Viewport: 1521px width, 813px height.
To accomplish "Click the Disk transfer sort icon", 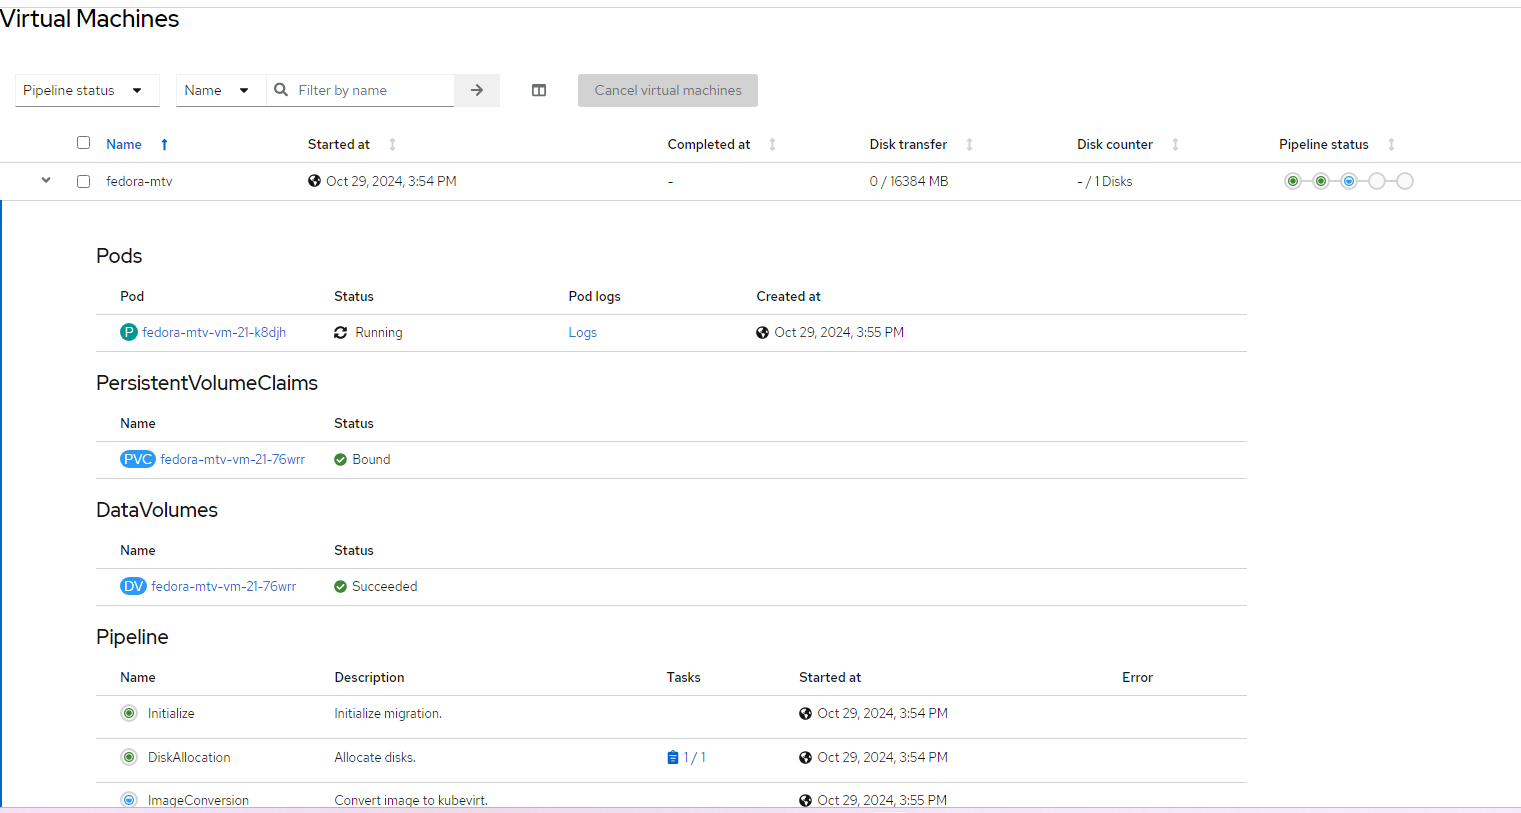I will click(x=969, y=144).
